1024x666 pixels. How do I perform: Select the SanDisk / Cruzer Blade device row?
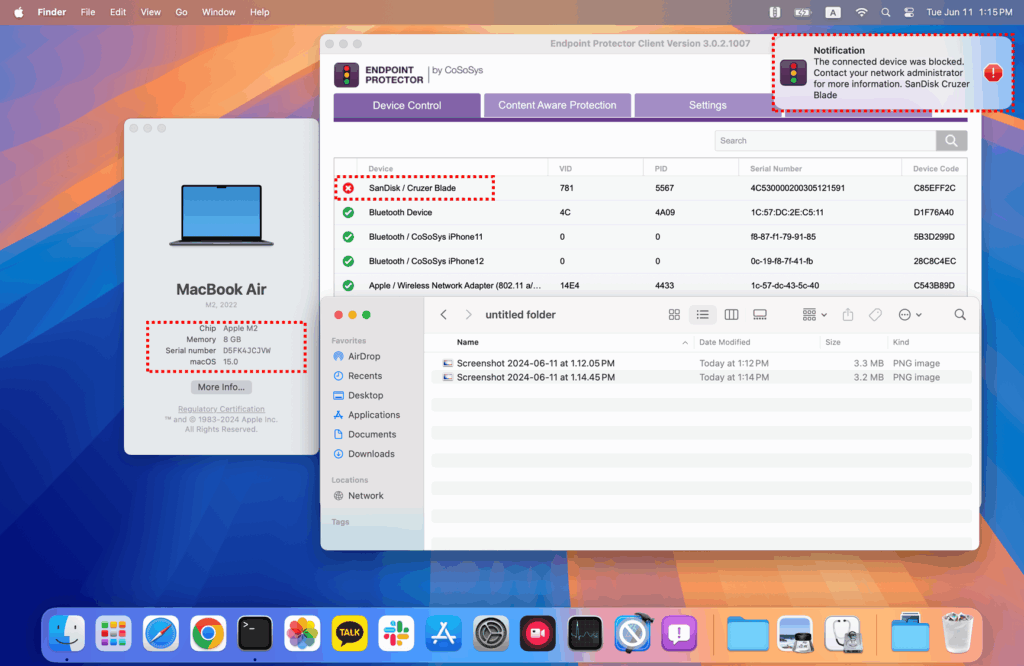coord(650,188)
